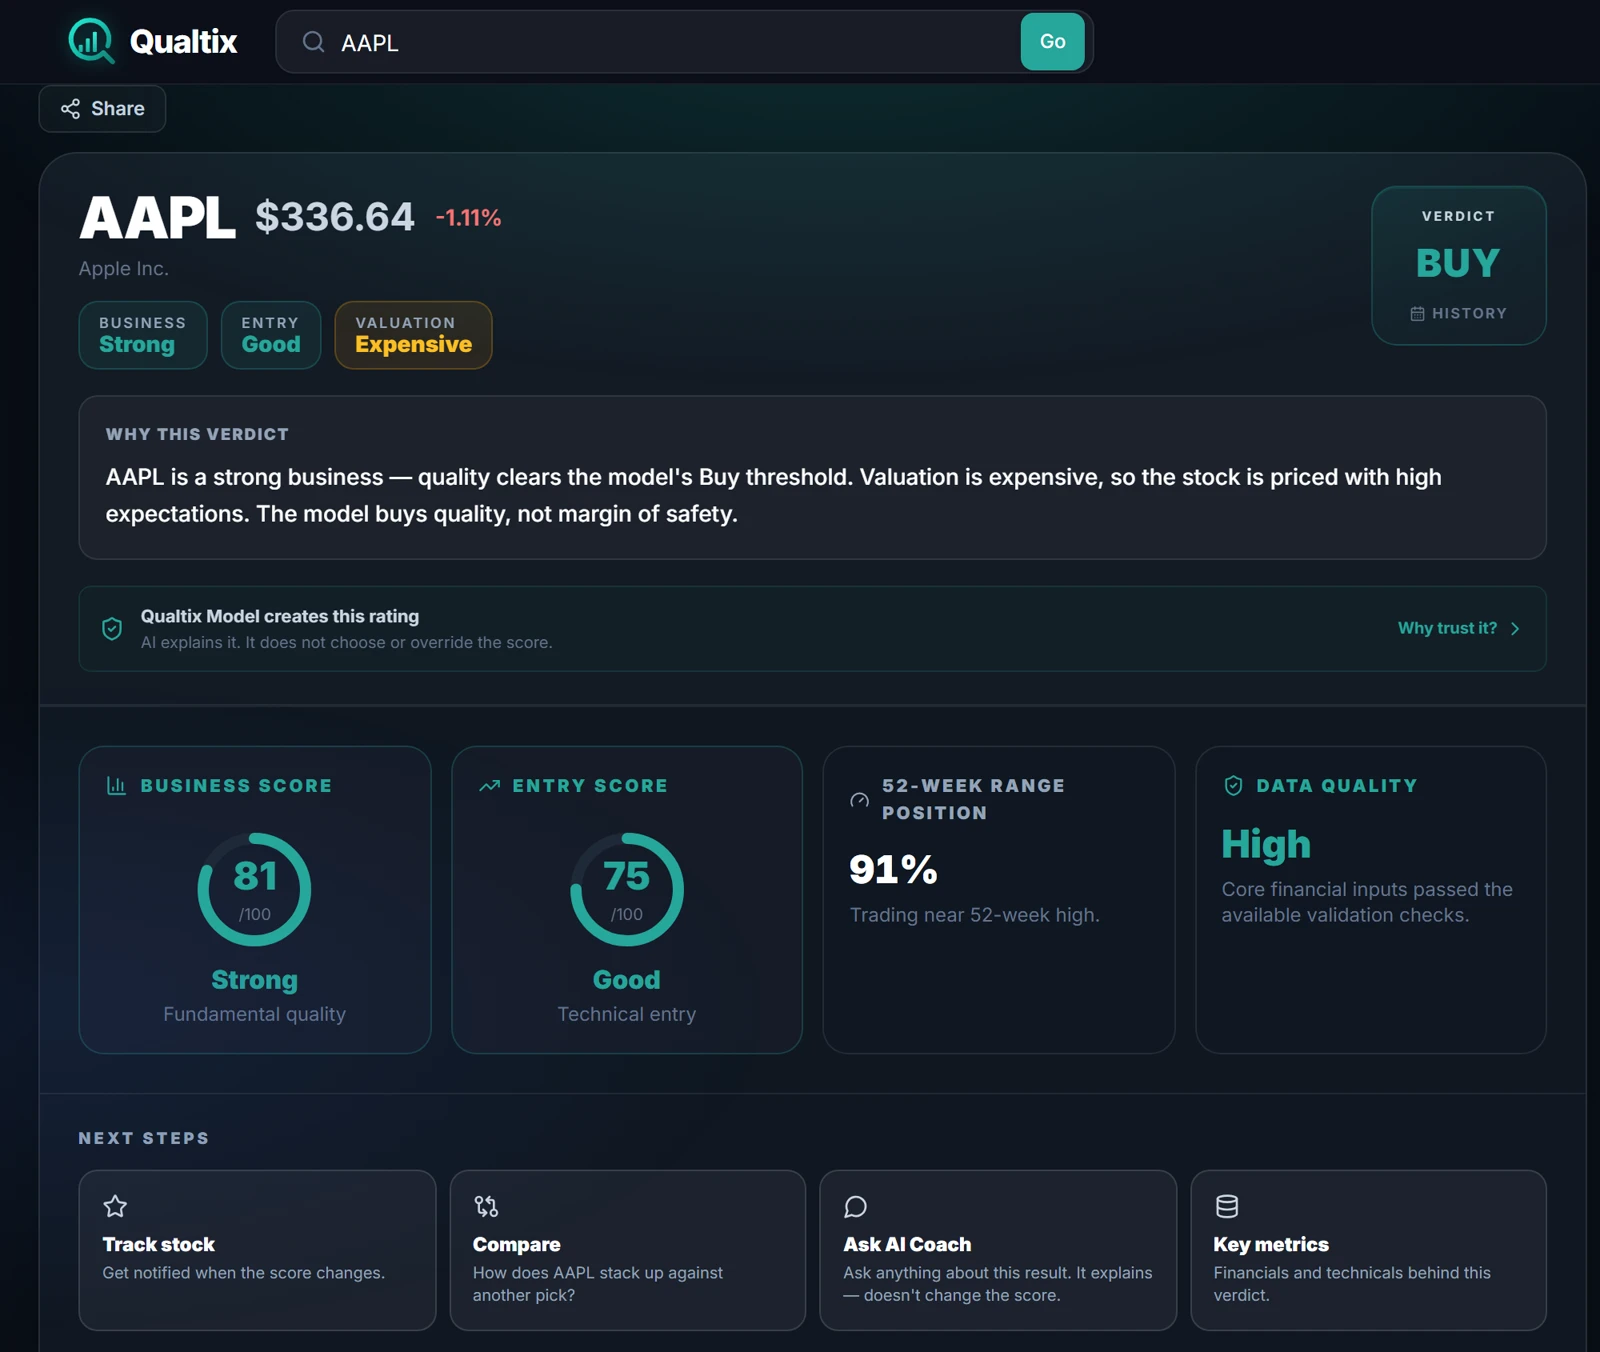
Task: Click the shield icon in Data Quality
Action: pyautogui.click(x=1233, y=786)
